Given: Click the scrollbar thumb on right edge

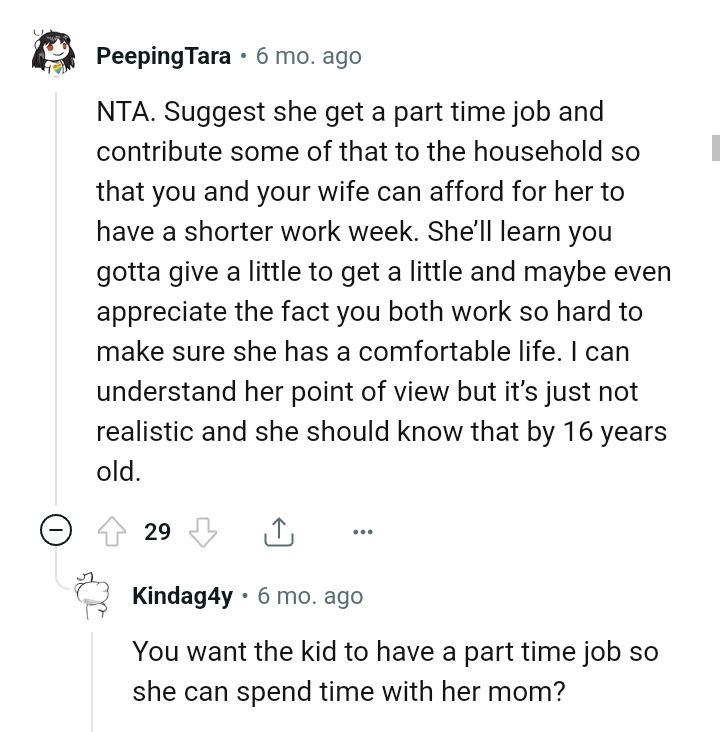Looking at the screenshot, I should point(715,147).
